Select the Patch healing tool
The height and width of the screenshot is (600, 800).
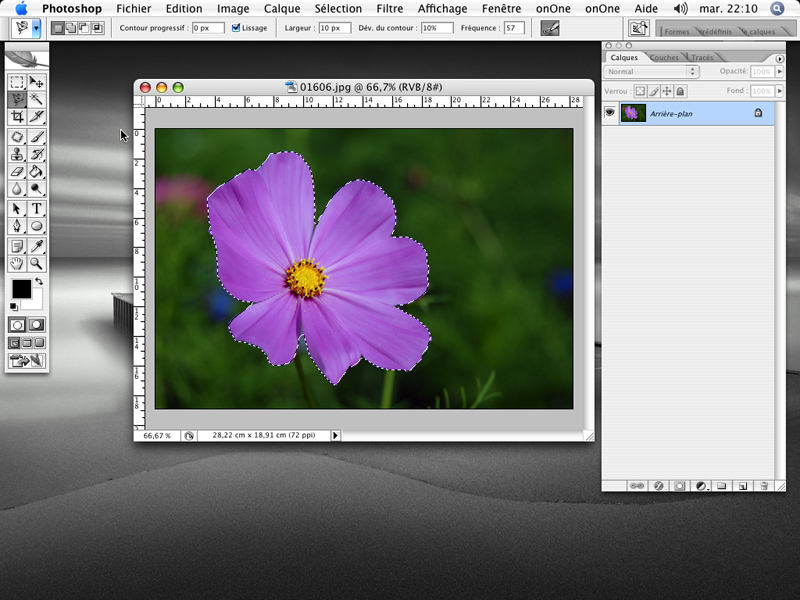(17, 137)
